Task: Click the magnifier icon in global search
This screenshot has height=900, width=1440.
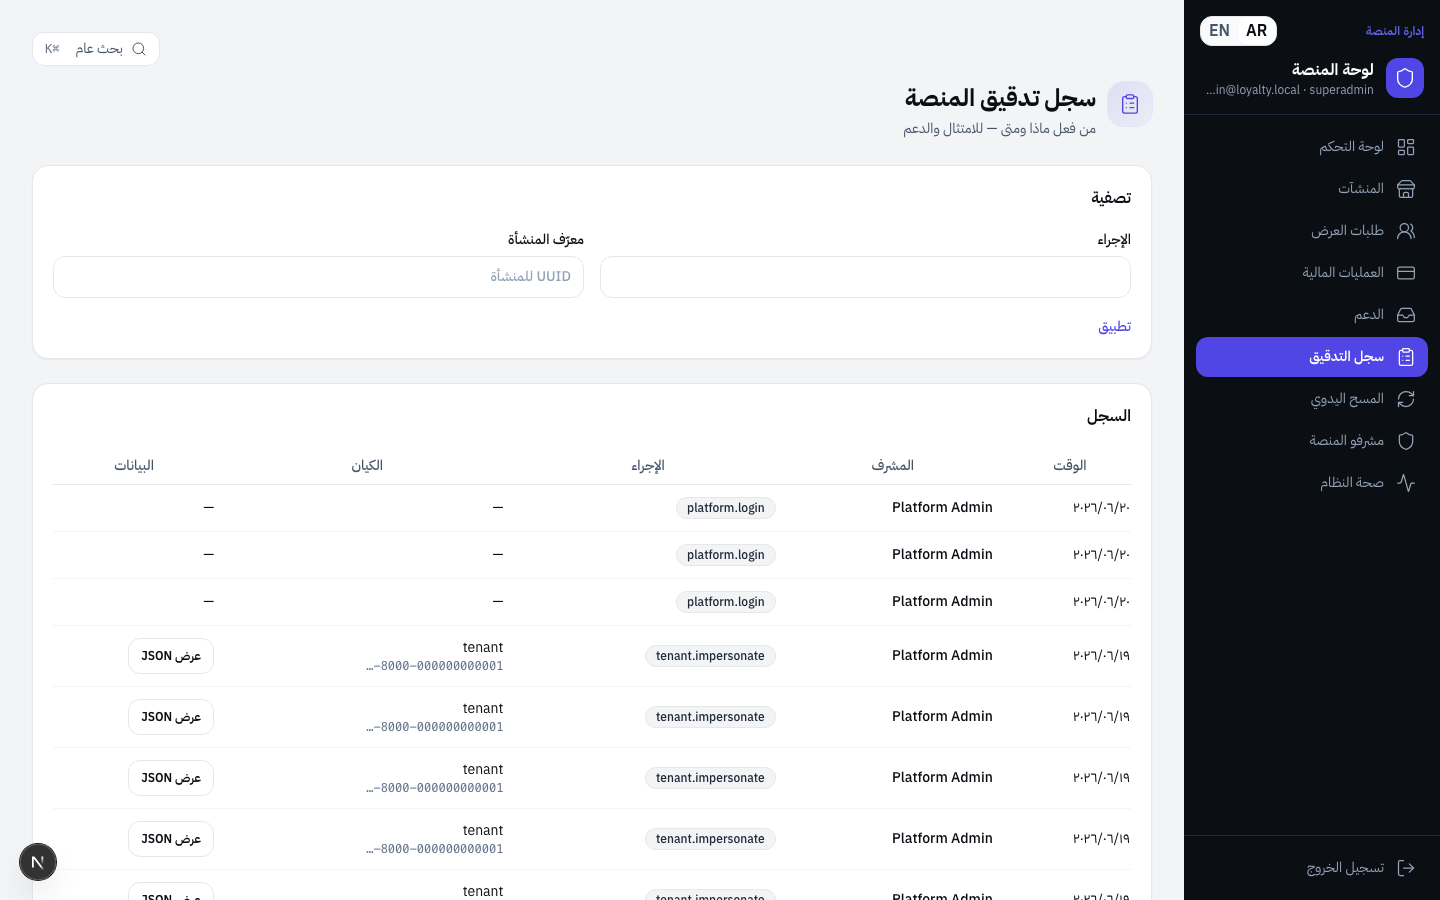Action: 139,49
